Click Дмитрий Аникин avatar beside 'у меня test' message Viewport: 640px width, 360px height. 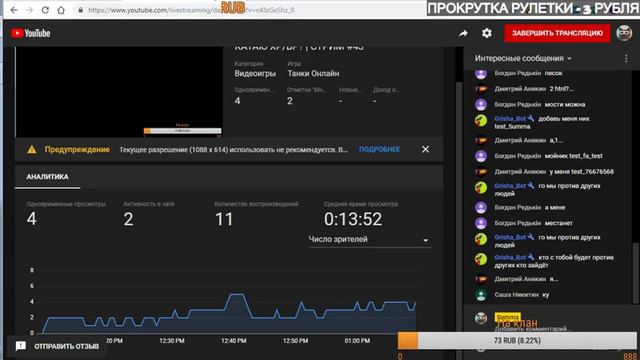tap(481, 171)
